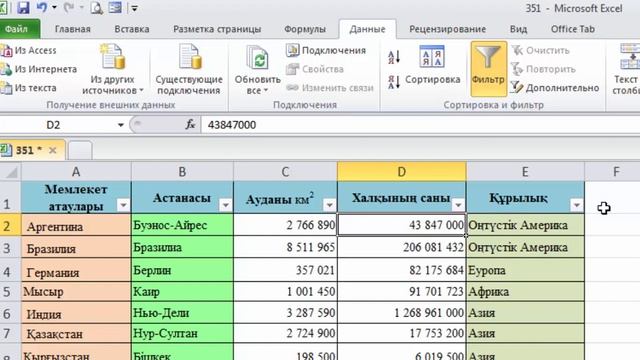Select cell with Аргентина
The image size is (640, 360).
coord(76,225)
